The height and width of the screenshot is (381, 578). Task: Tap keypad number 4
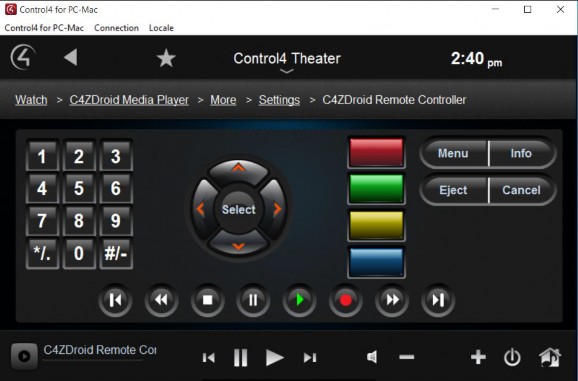pos(42,188)
